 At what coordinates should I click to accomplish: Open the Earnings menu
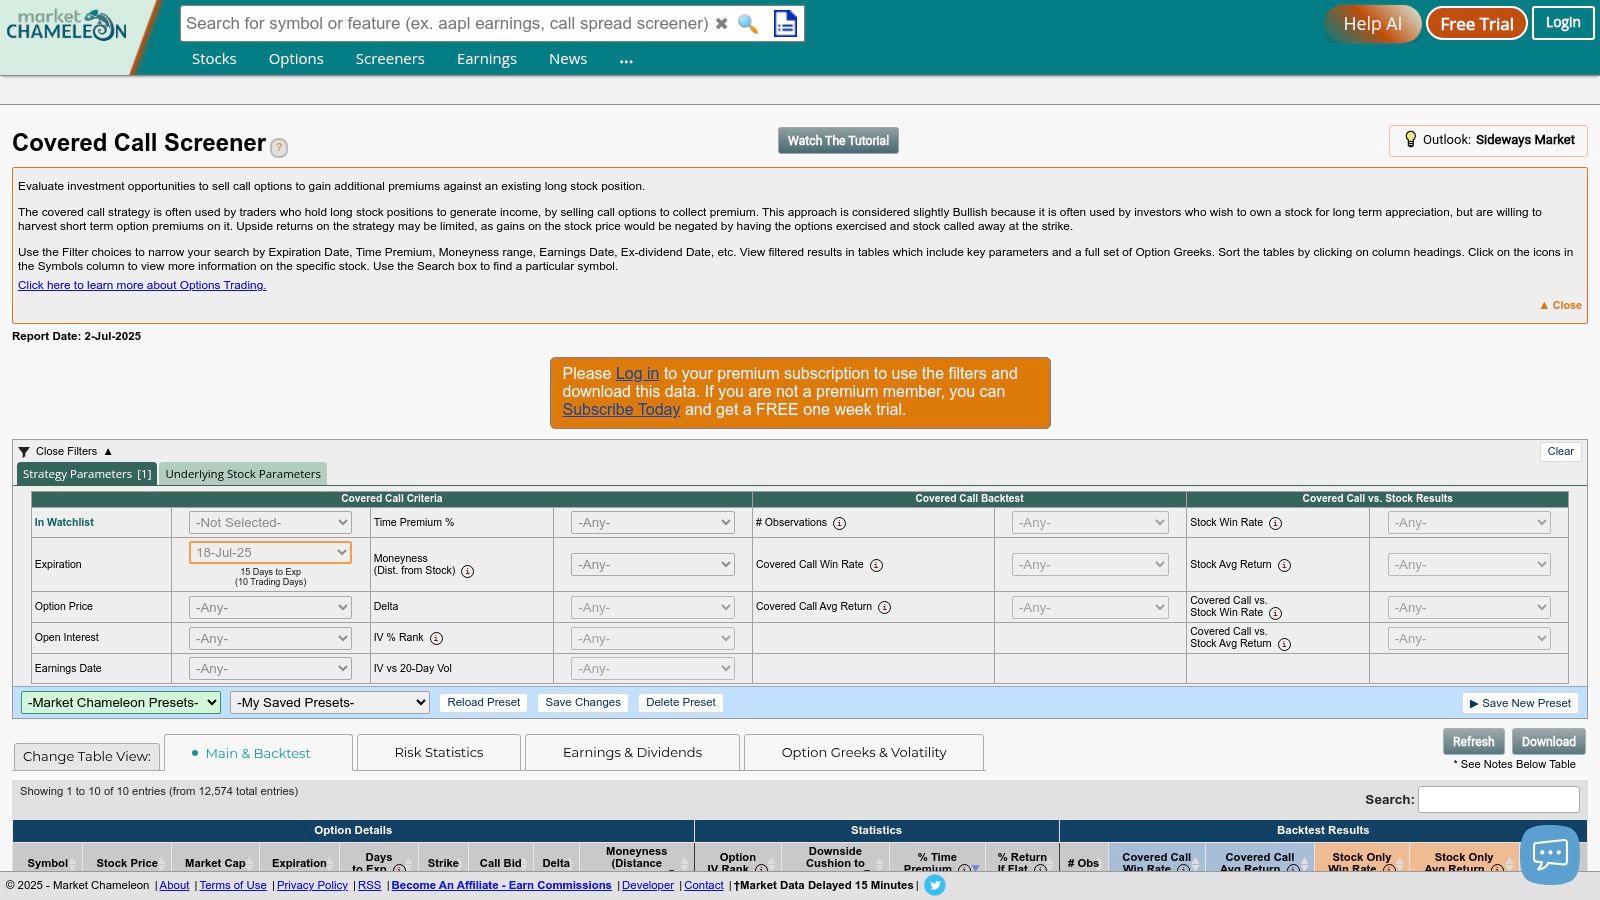[x=487, y=59]
